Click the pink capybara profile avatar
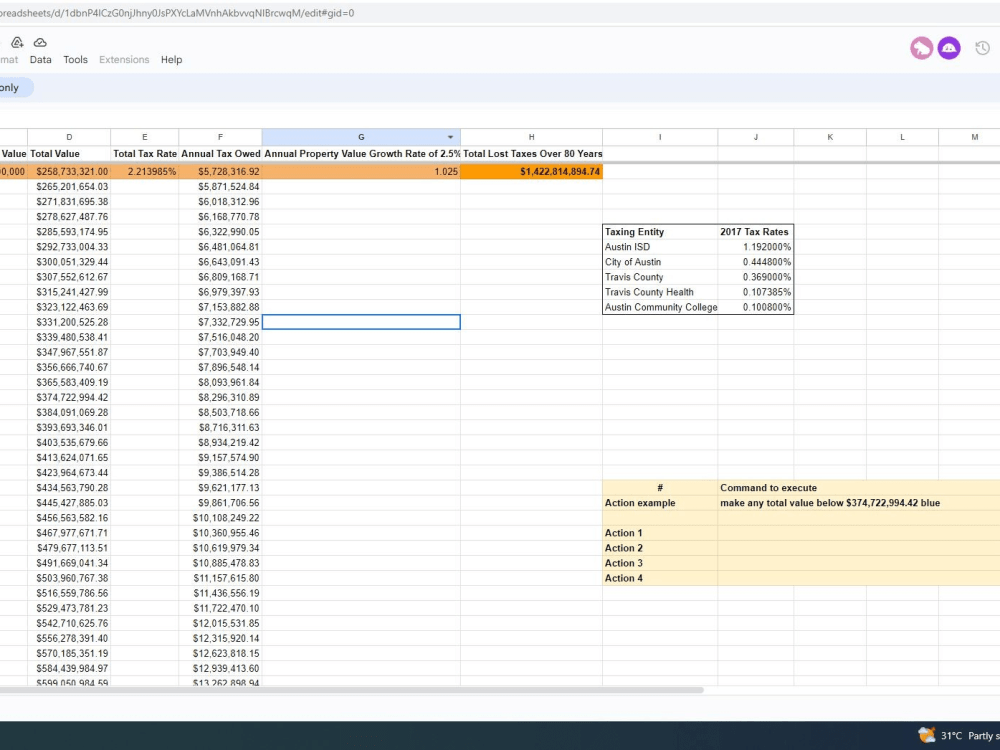 (x=921, y=47)
